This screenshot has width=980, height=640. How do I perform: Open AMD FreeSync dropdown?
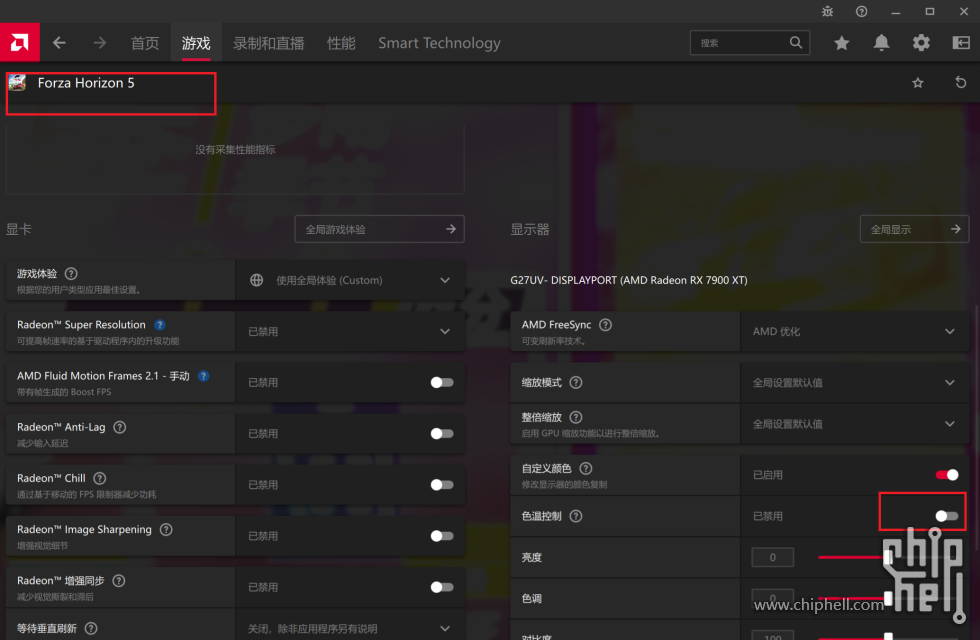(x=854, y=331)
